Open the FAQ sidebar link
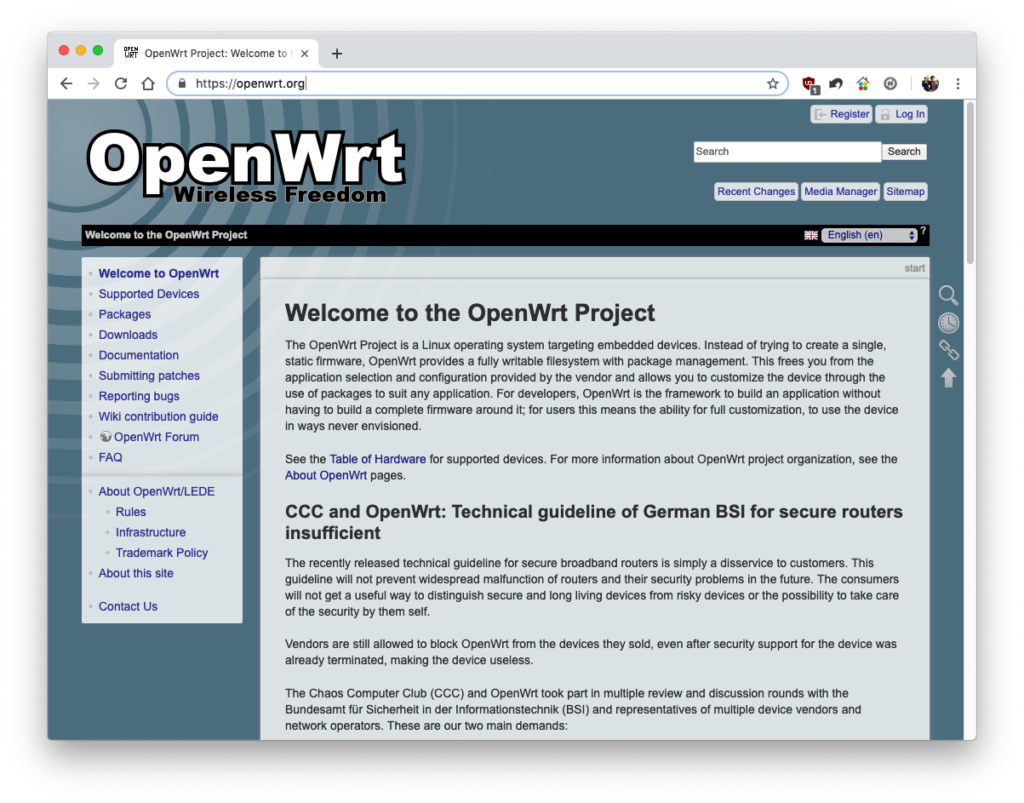Screen dimensions: 1024x803 point(110,458)
